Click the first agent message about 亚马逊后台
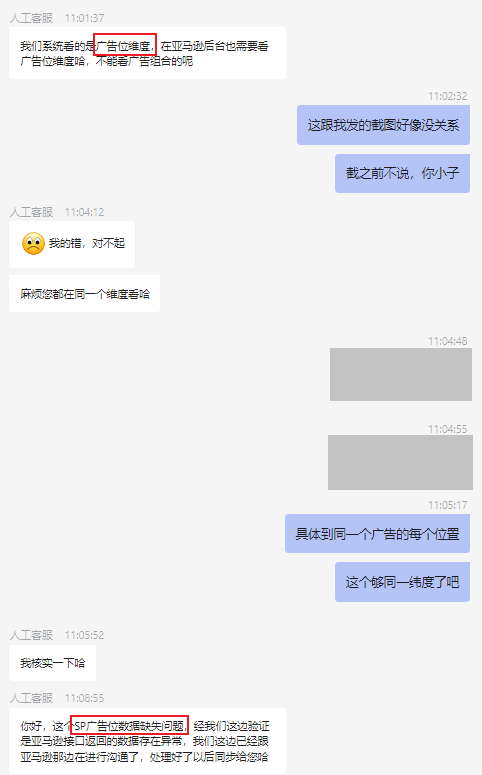The width and height of the screenshot is (482, 775). [x=147, y=53]
